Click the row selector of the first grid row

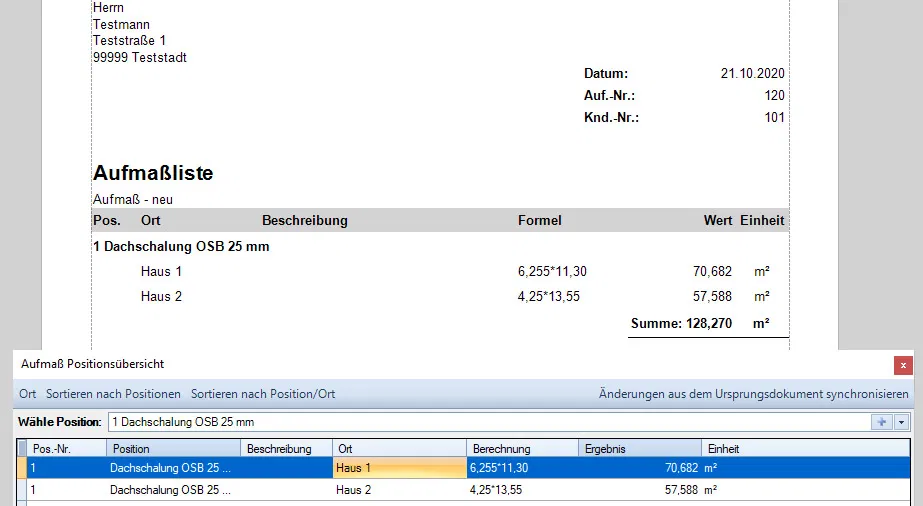pyautogui.click(x=22, y=467)
